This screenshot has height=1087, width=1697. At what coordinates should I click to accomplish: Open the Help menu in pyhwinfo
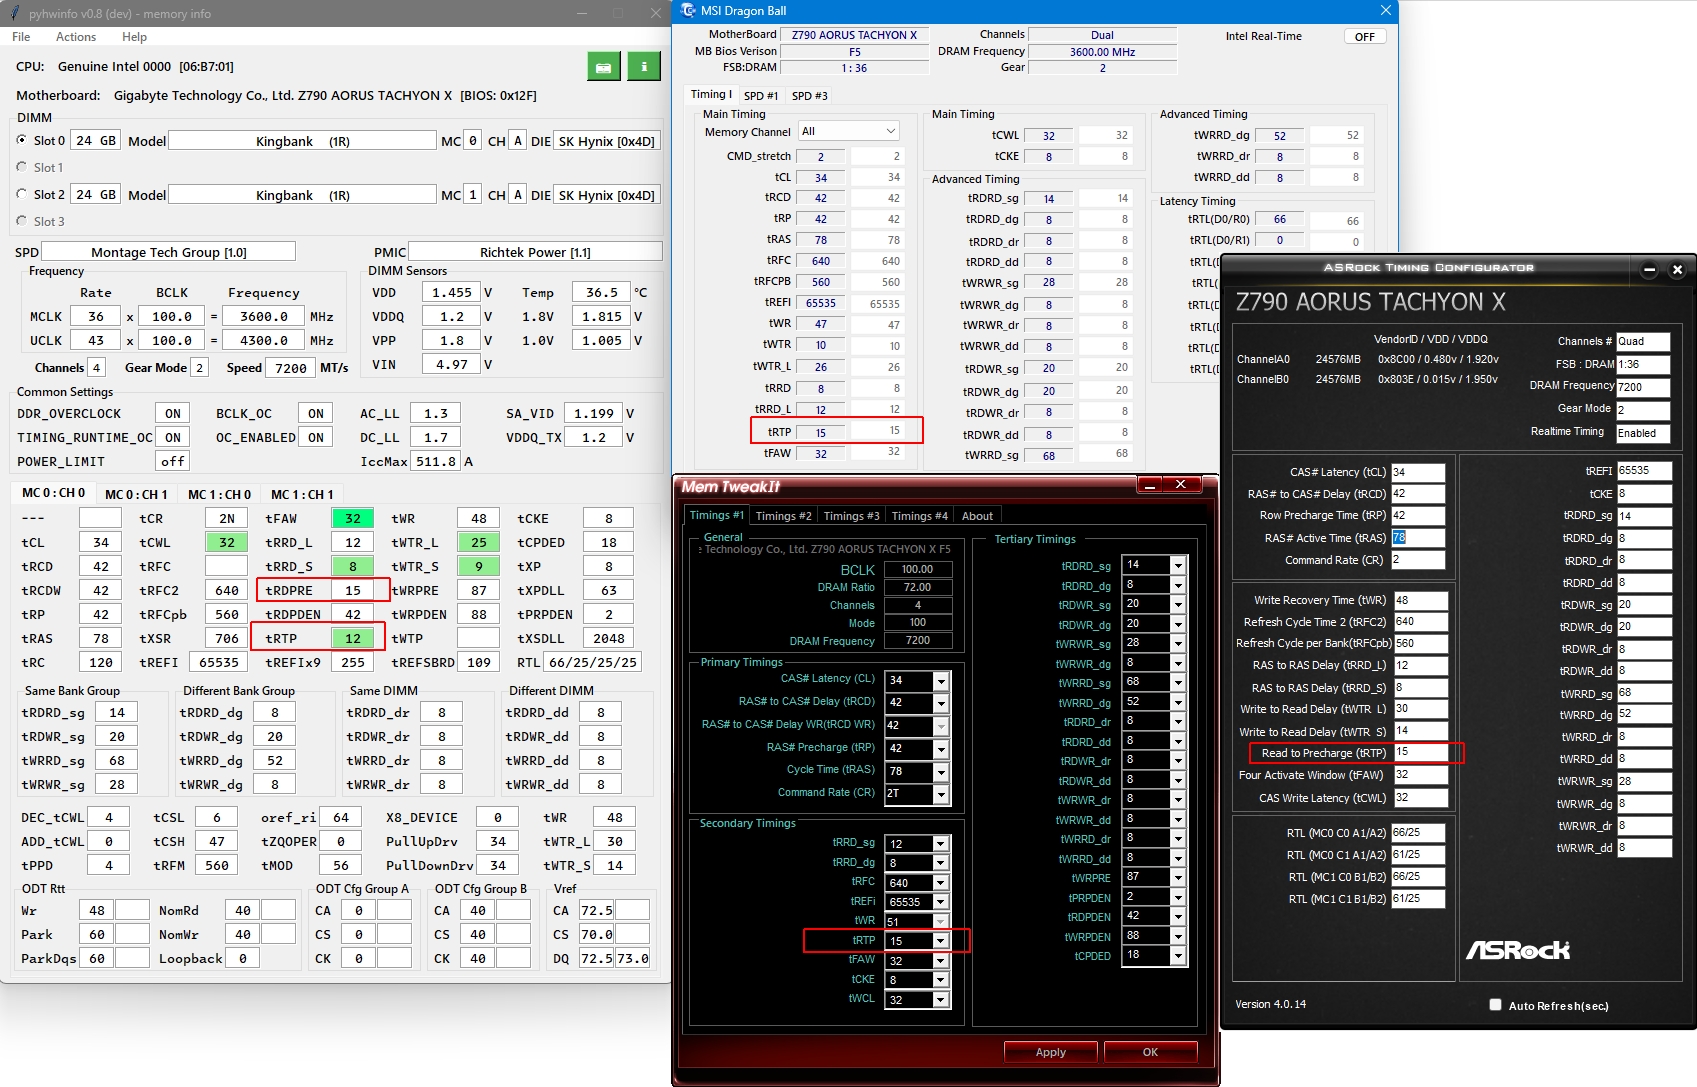coord(134,37)
